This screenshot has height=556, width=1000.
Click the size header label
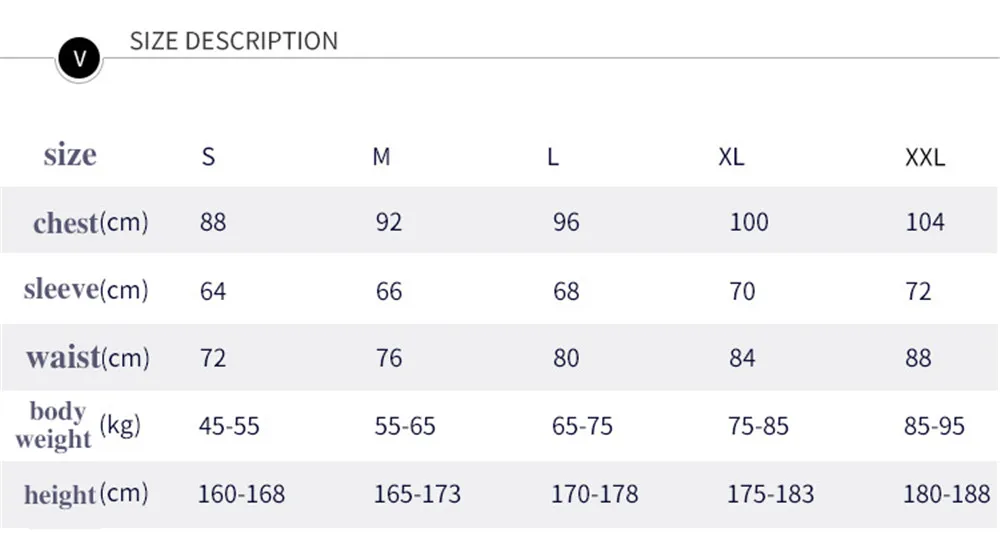coord(70,155)
